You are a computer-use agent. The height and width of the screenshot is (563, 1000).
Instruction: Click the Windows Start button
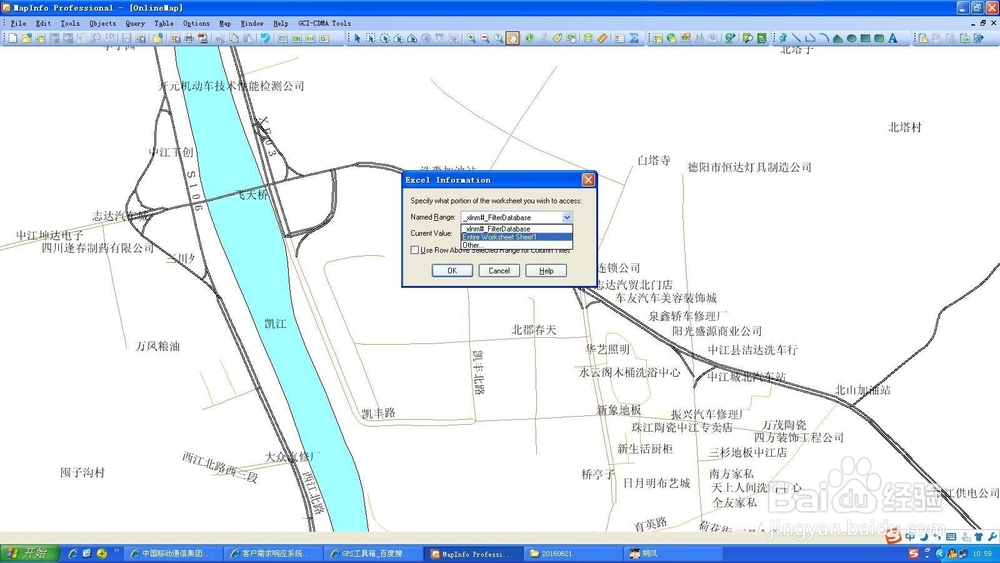click(x=29, y=553)
